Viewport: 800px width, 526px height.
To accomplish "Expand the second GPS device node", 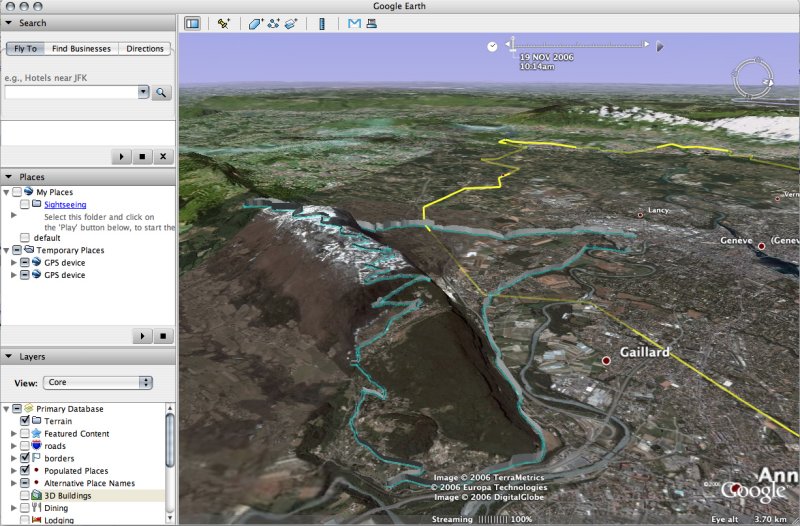I will (x=14, y=274).
